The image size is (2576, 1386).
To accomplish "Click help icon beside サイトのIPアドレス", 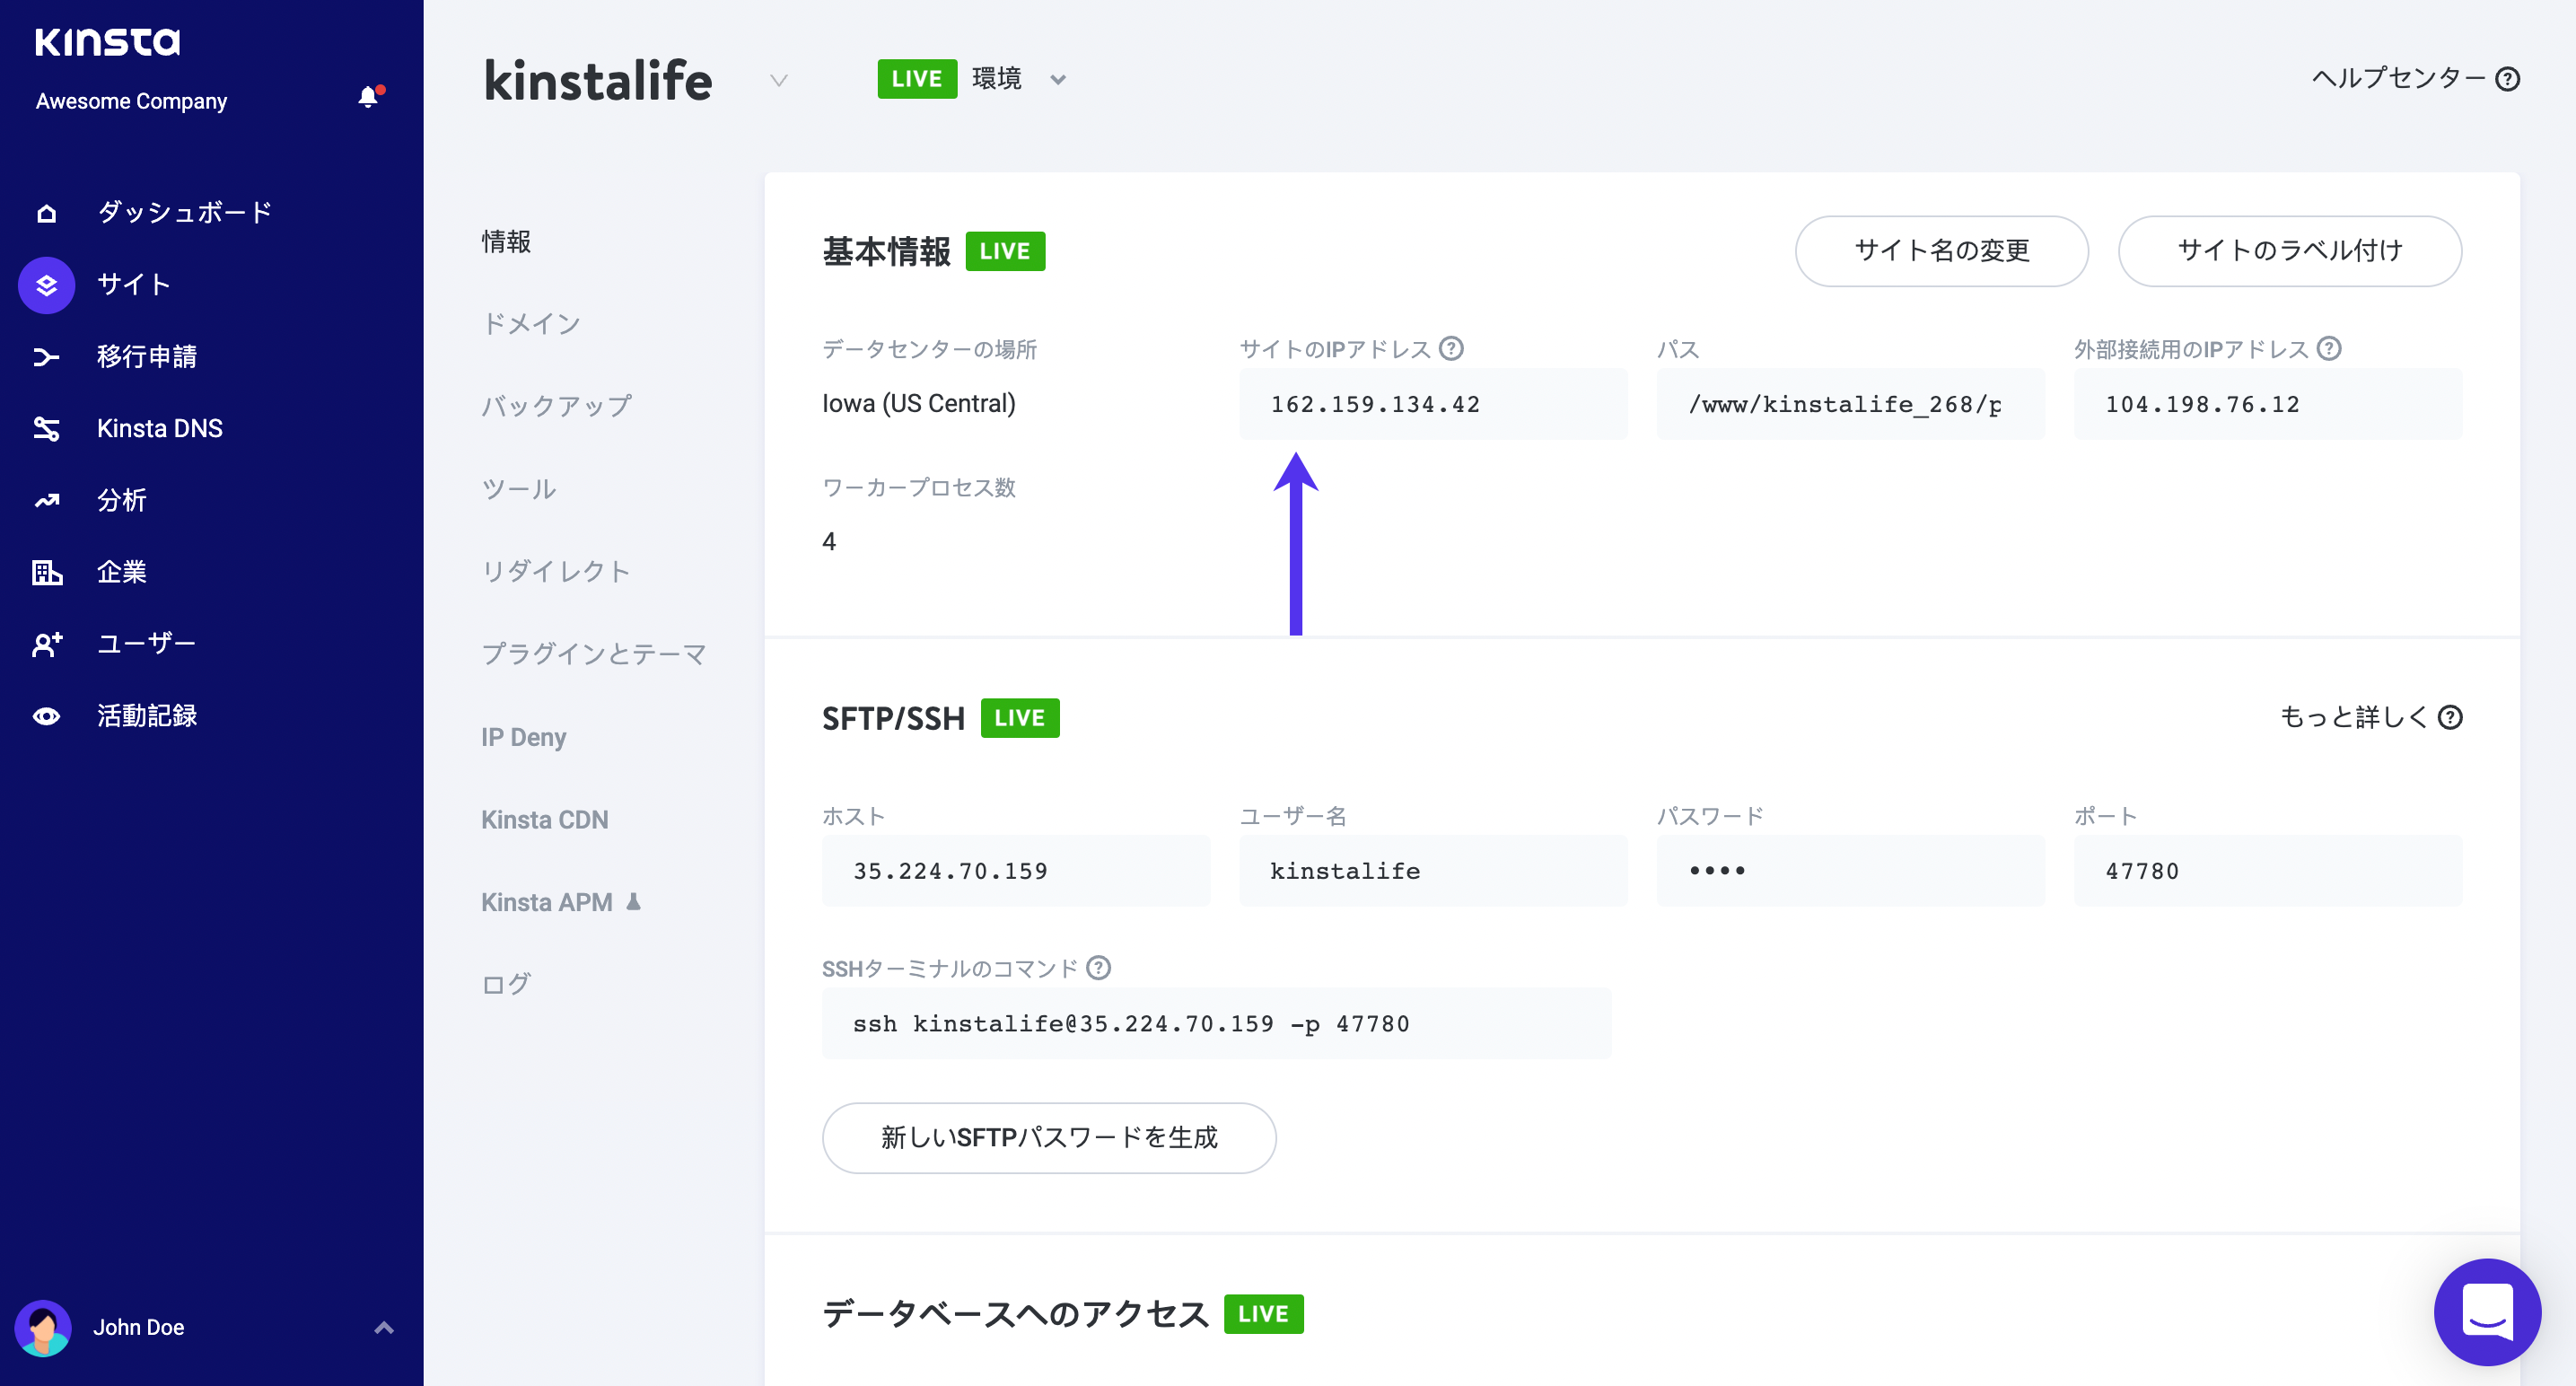I will coord(1451,348).
